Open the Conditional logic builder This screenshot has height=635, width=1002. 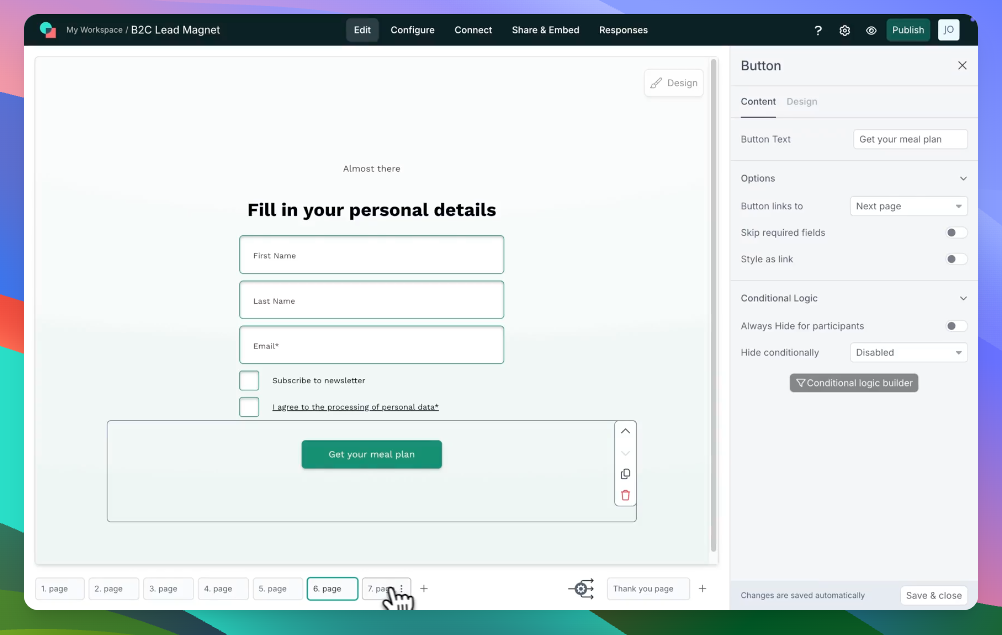[x=854, y=382]
